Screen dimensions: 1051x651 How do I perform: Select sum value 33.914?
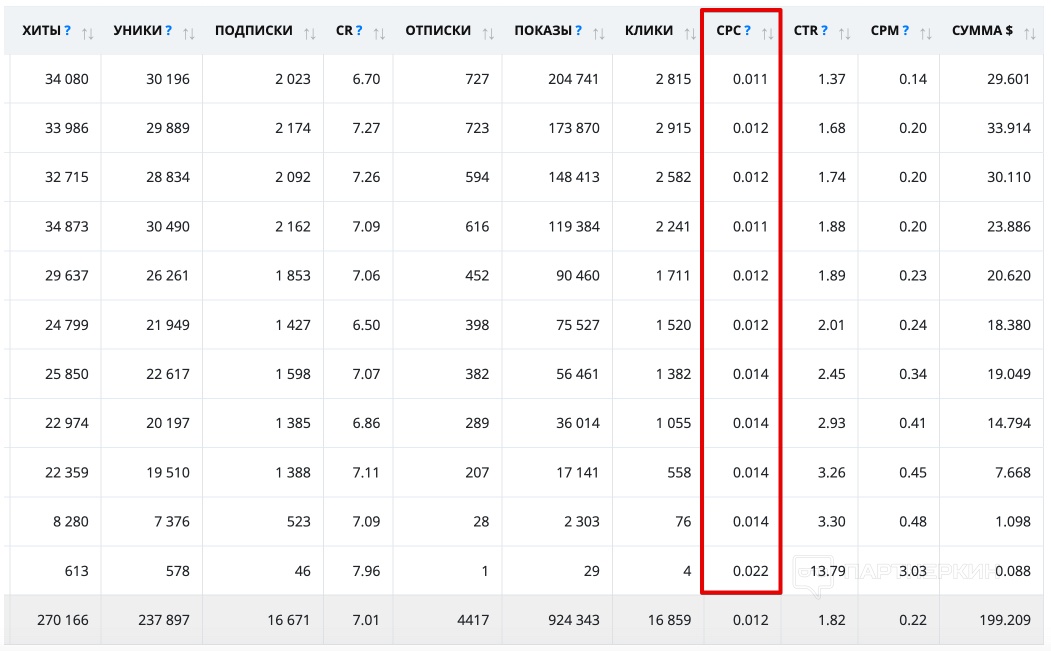click(x=1009, y=128)
